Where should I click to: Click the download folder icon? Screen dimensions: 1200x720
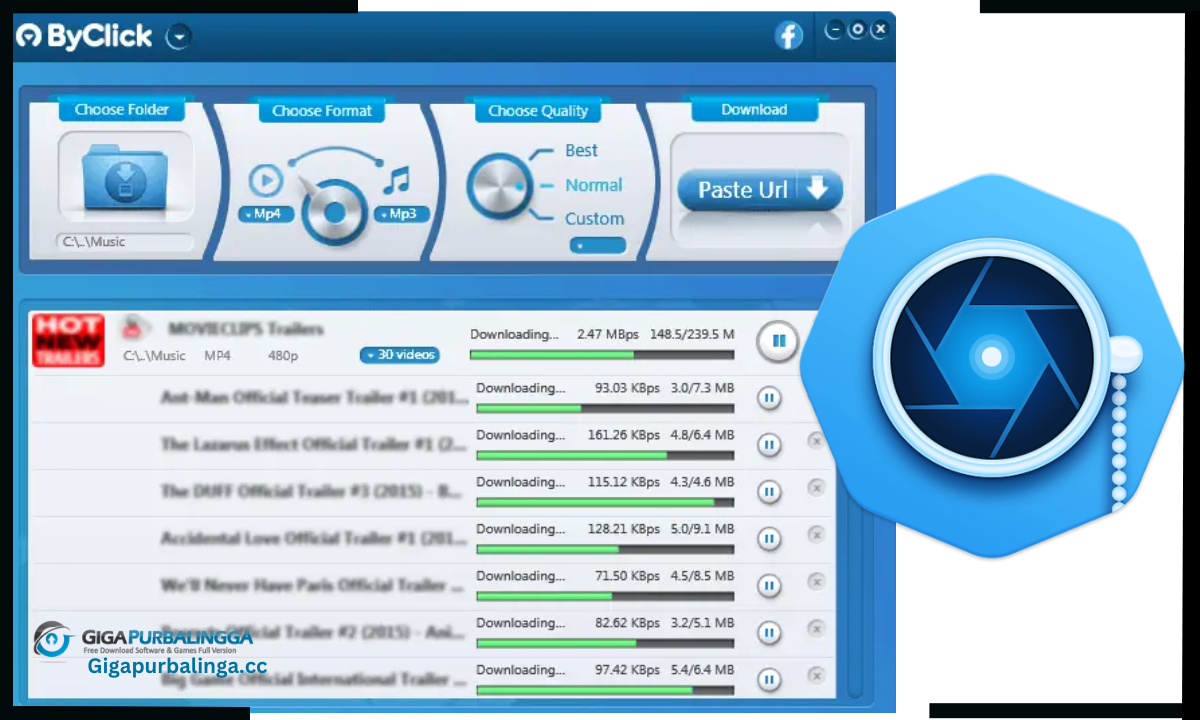pyautogui.click(x=125, y=180)
